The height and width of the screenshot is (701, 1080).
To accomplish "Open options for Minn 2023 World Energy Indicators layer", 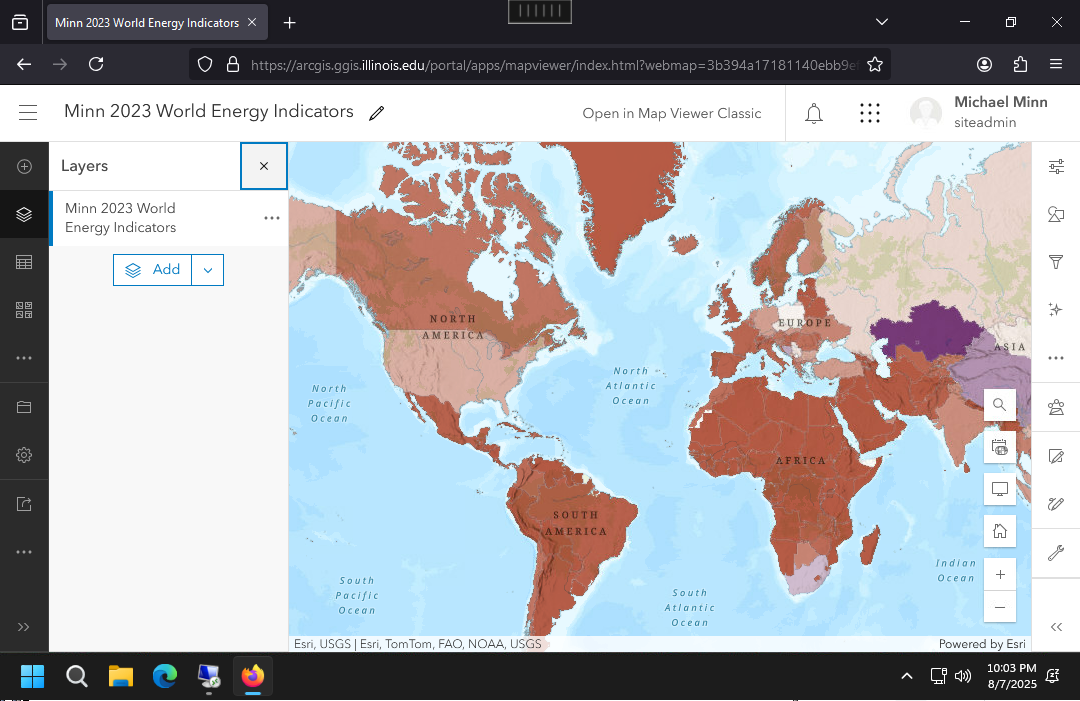I will [271, 218].
